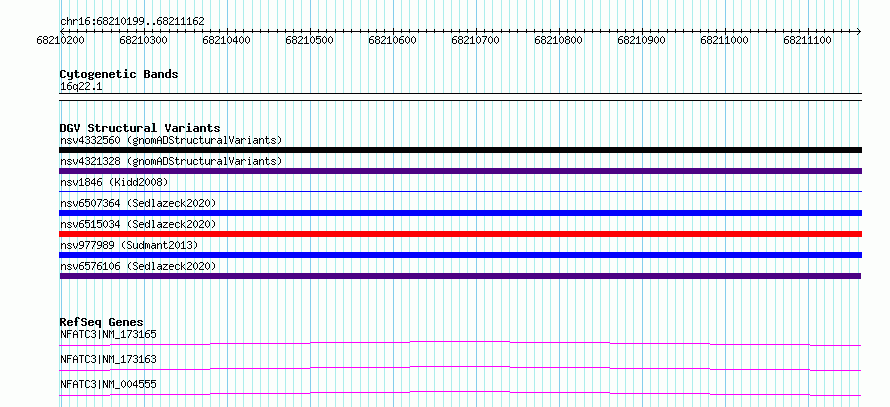Click the magenta NM_173165 transcript line
This screenshot has width=890, height=407.
460,343
